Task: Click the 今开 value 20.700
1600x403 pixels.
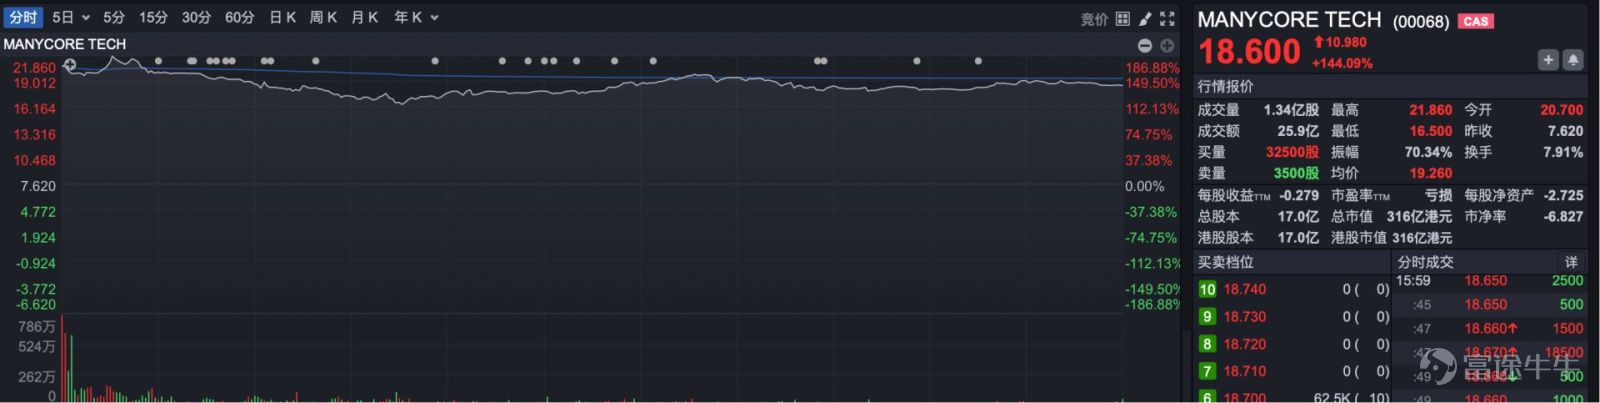Action: pos(1562,110)
